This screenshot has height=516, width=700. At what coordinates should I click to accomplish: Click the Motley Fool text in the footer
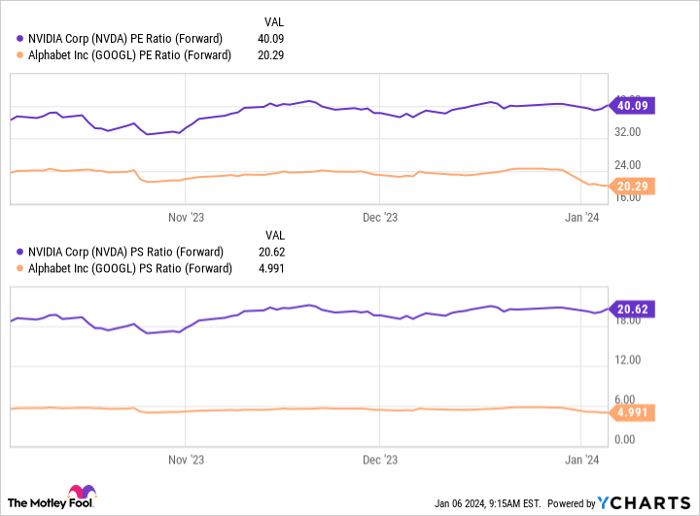point(38,502)
